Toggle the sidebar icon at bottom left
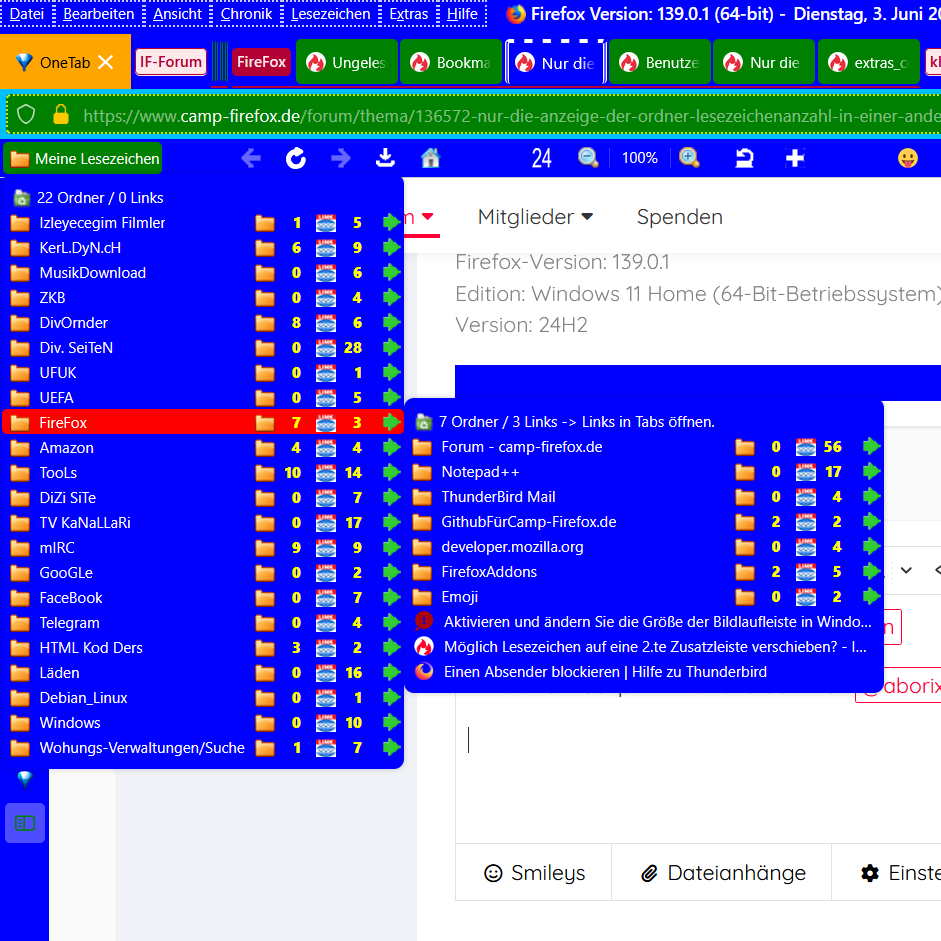 pos(25,823)
